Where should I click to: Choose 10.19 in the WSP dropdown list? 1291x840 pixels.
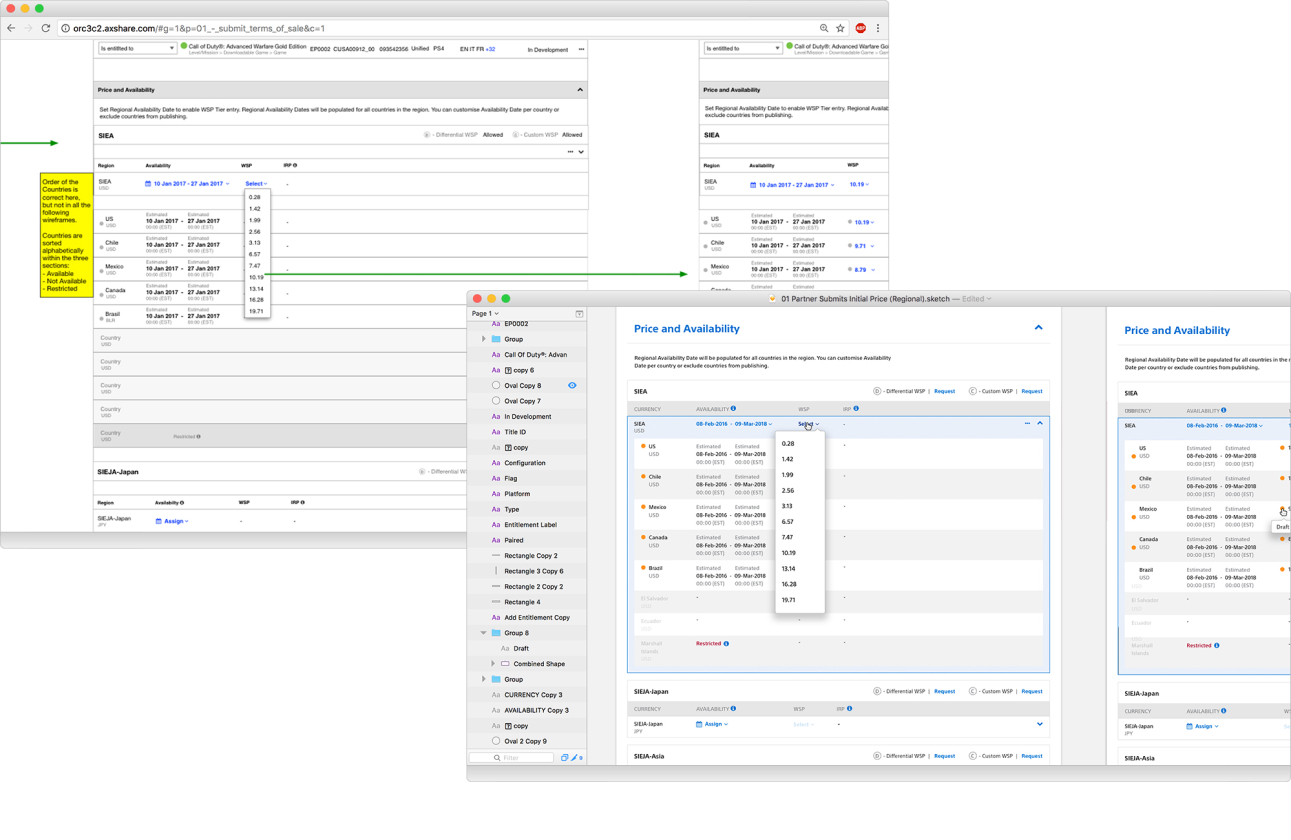(256, 277)
